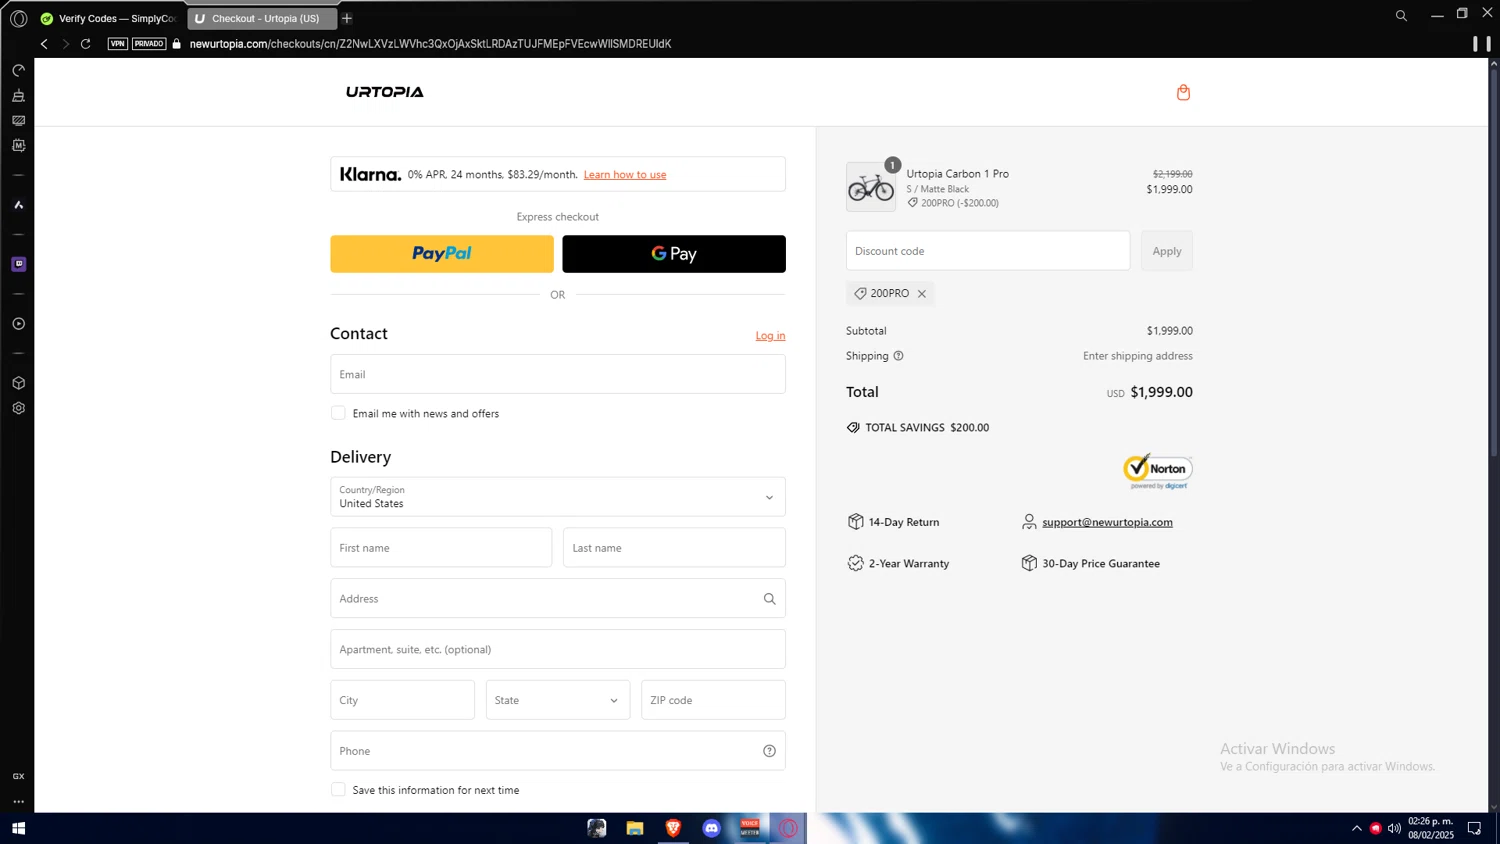Open Discord from the taskbar
1500x844 pixels.
coord(711,828)
